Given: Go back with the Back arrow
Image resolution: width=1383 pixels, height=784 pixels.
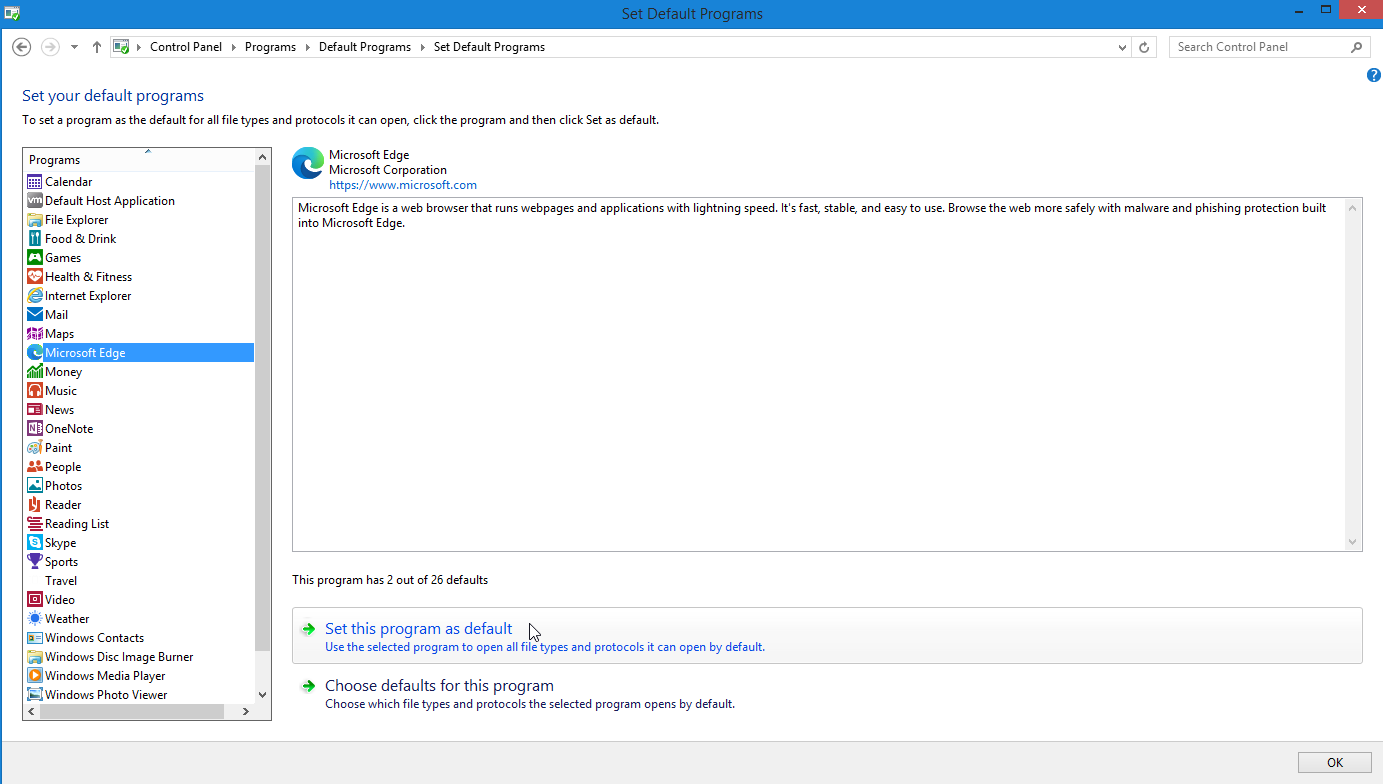Looking at the screenshot, I should 22,47.
